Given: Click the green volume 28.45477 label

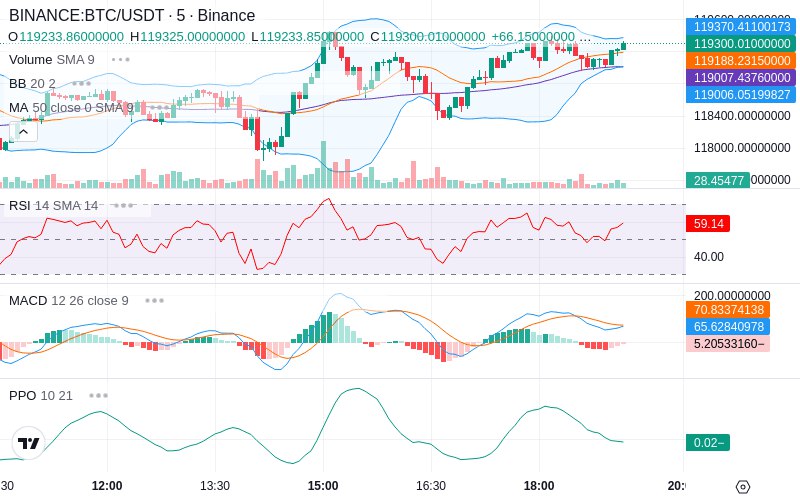Looking at the screenshot, I should click(x=717, y=180).
